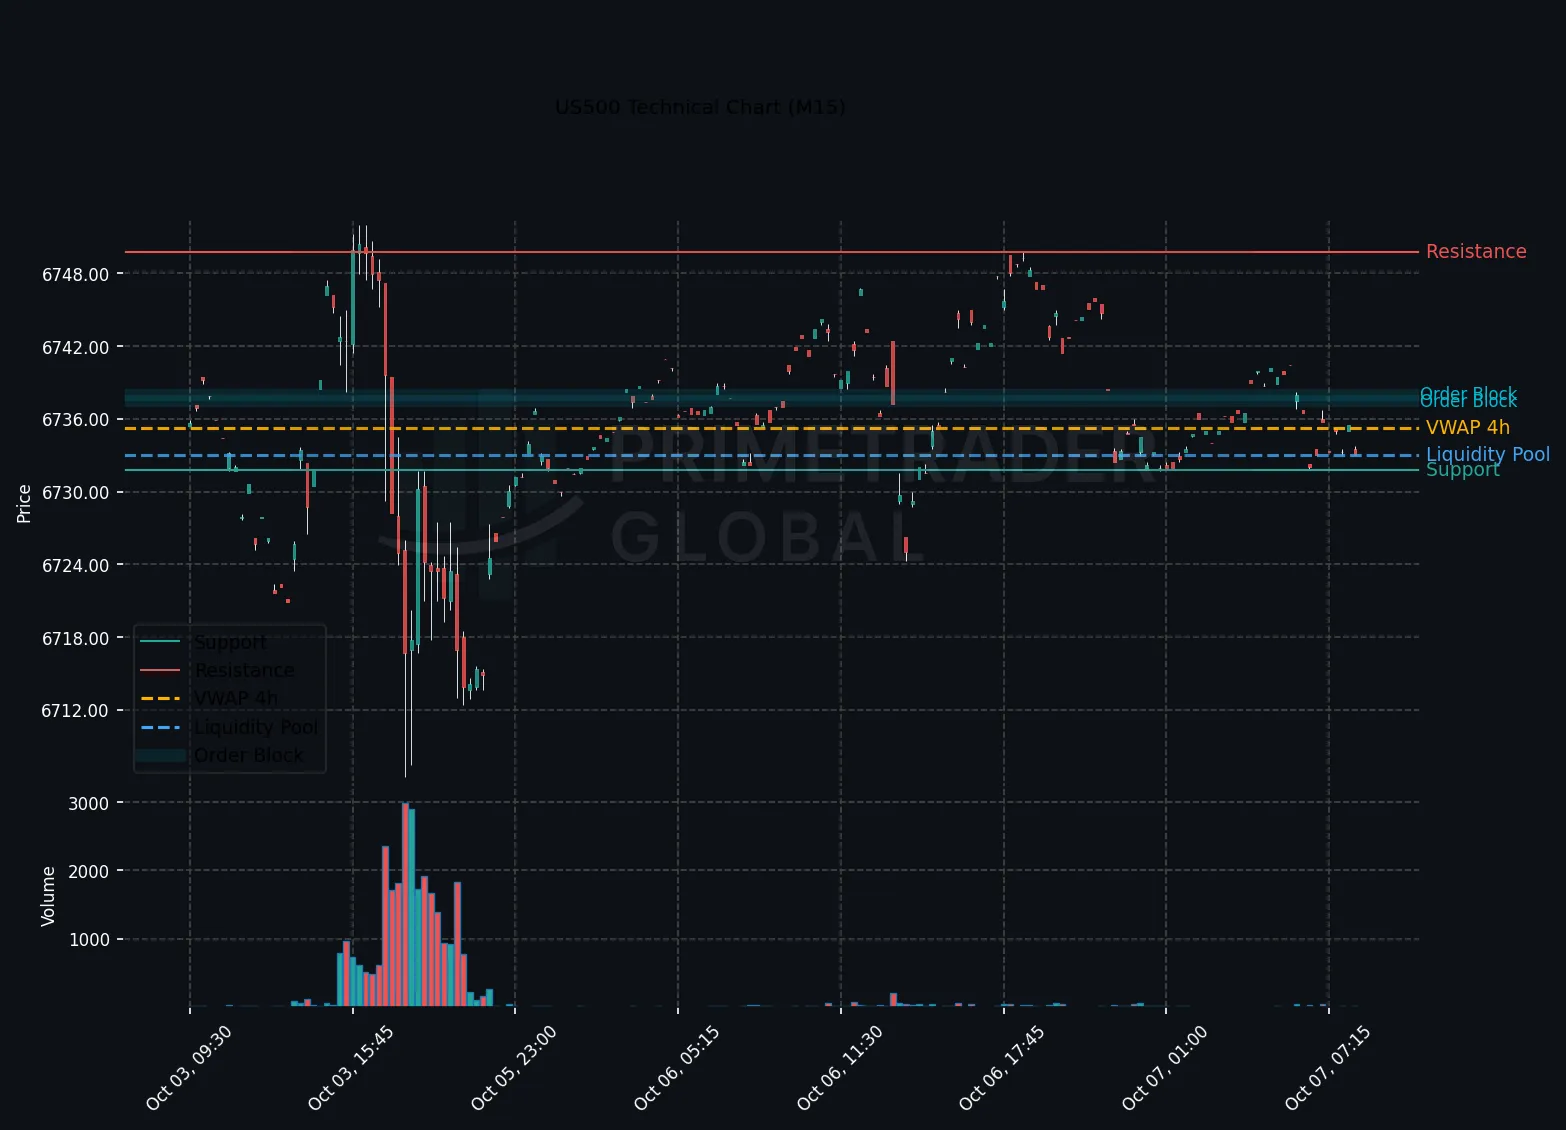Click the Oct 07, 01:00 time label
Image resolution: width=1566 pixels, height=1130 pixels.
coord(1165,1067)
